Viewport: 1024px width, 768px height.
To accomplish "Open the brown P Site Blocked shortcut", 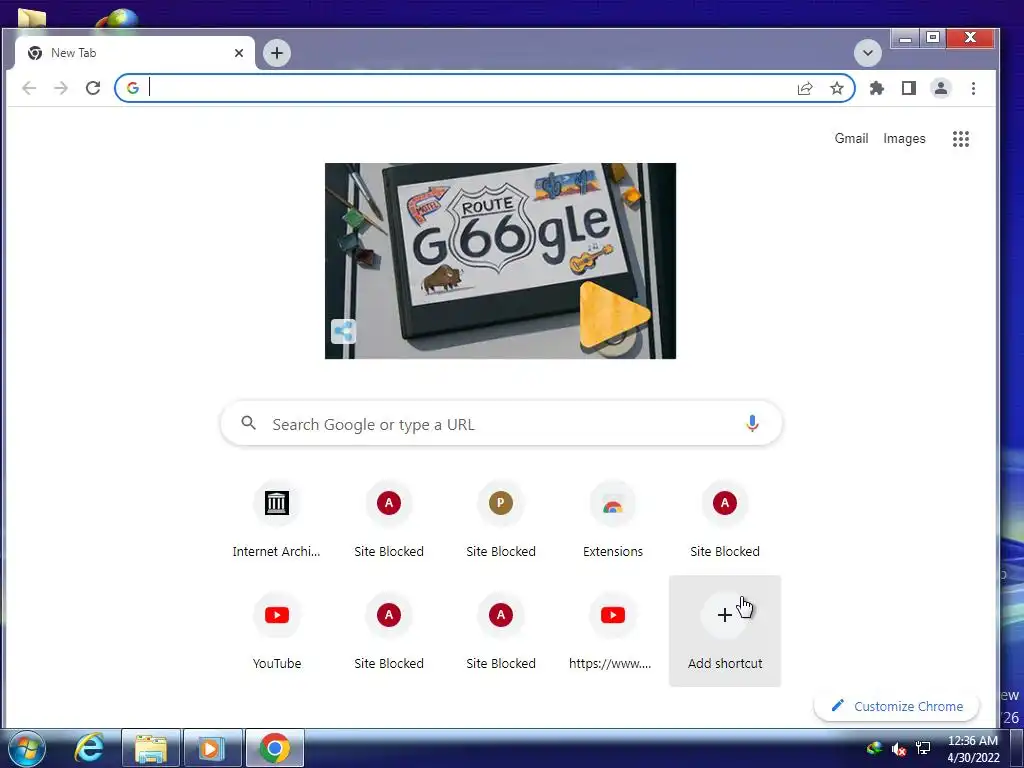I will click(x=501, y=520).
